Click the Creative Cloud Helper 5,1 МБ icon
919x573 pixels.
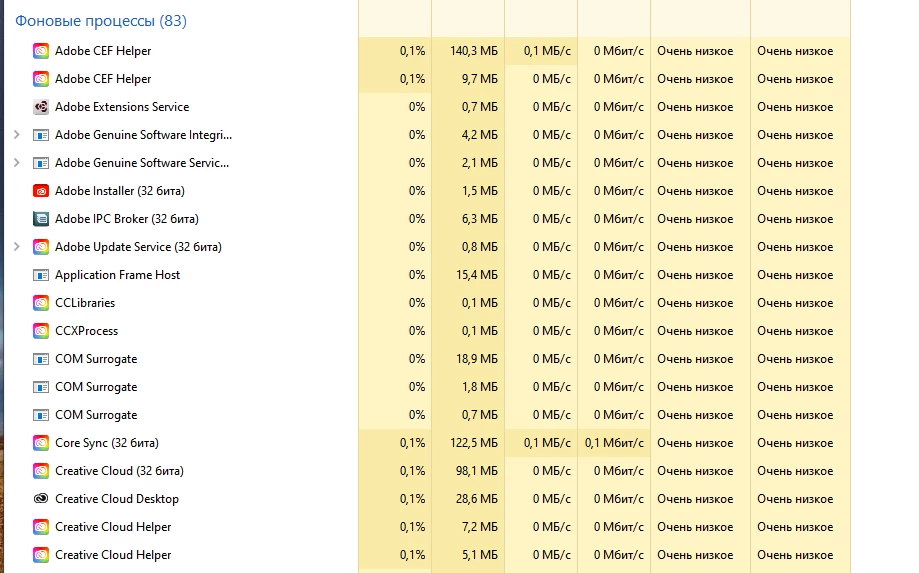(40, 555)
